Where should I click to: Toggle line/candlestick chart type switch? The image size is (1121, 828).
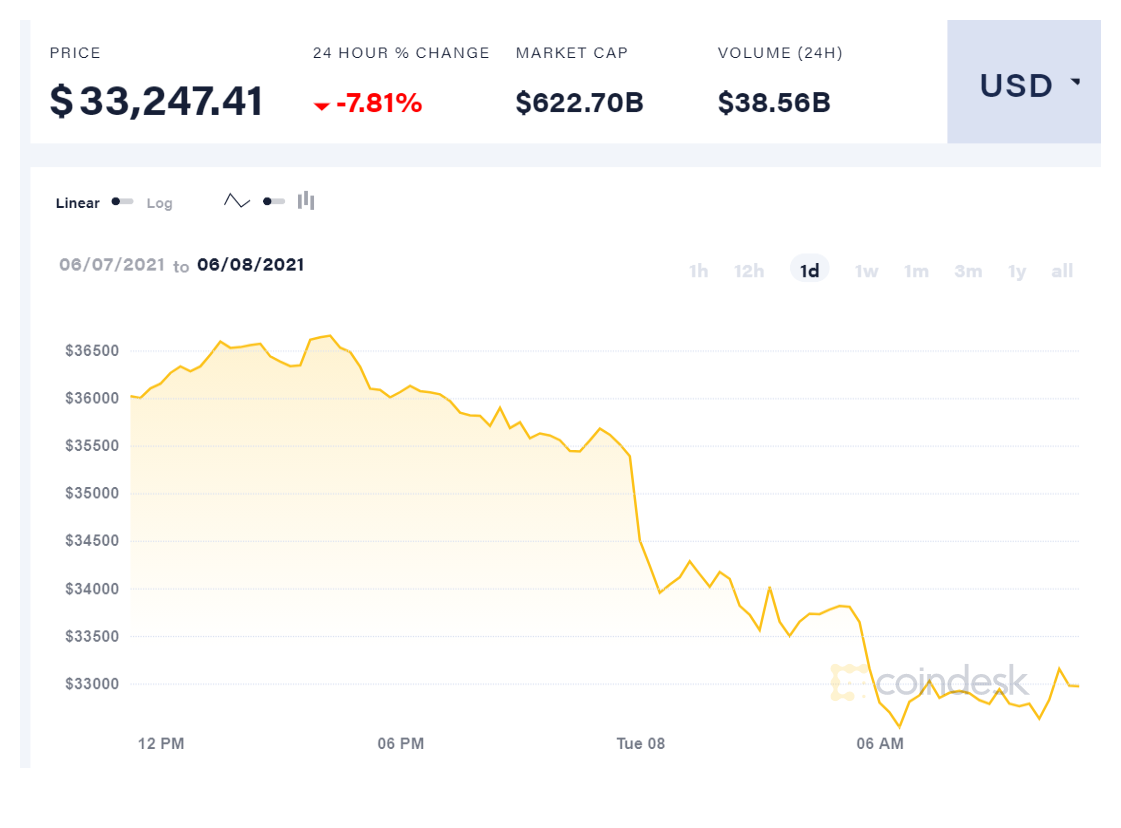click(x=273, y=201)
